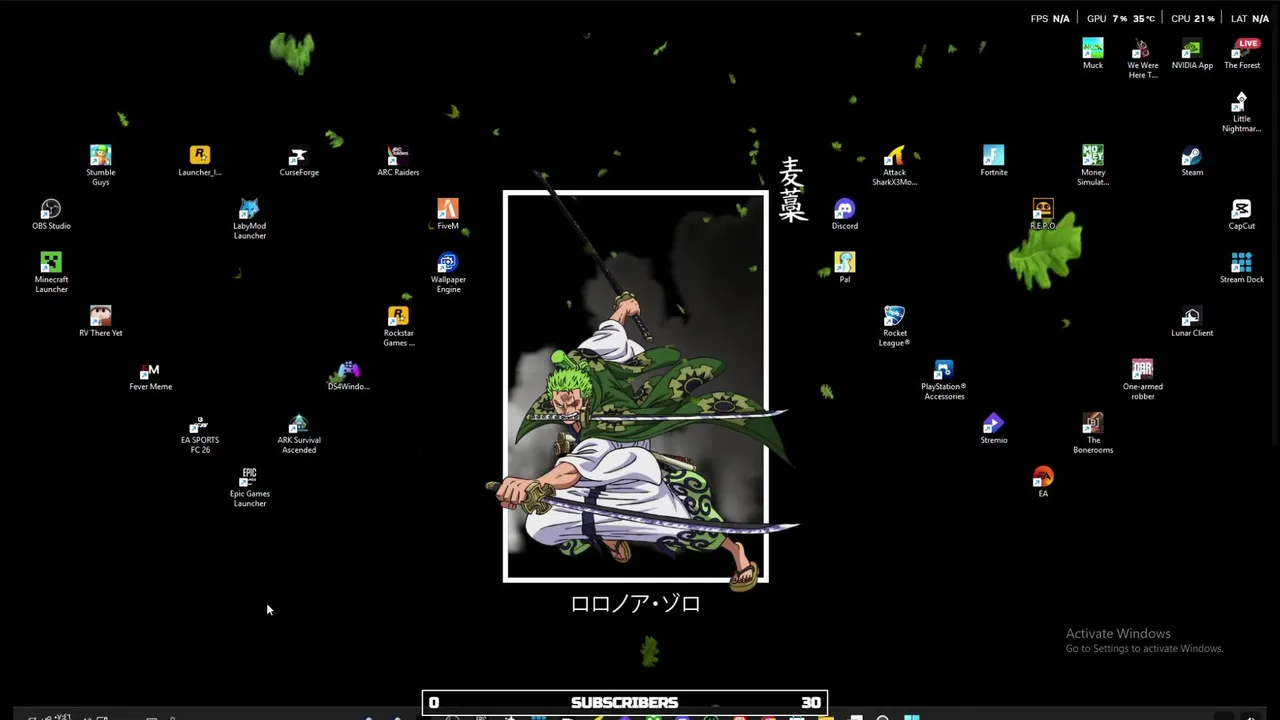The image size is (1280, 720).
Task: Click the Zoro wallpaper portrait frame
Action: click(x=636, y=386)
